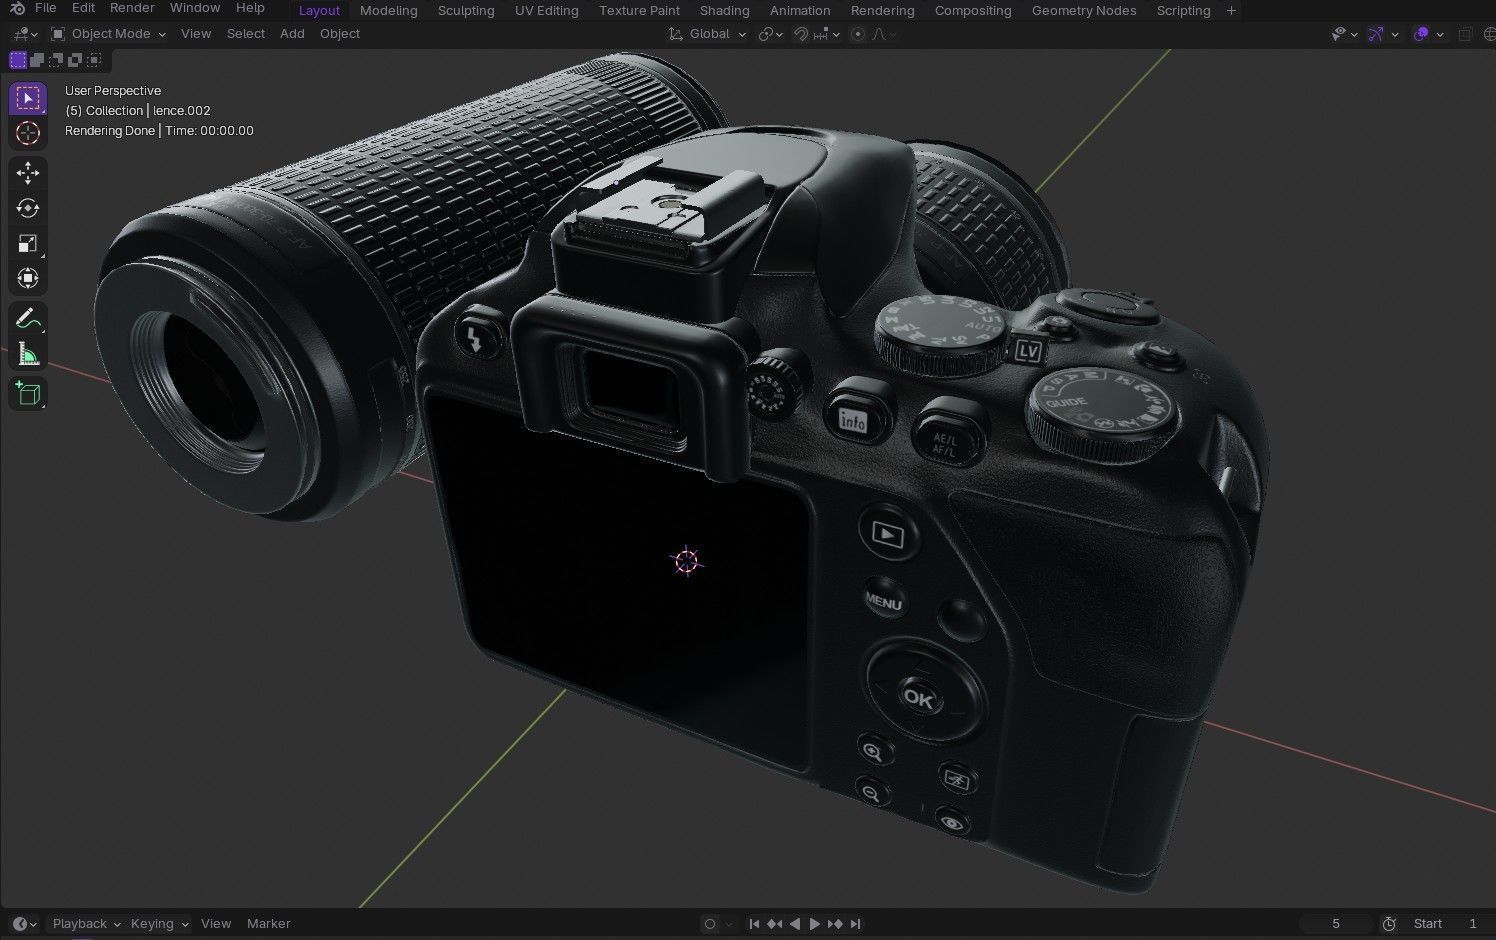This screenshot has width=1496, height=940.
Task: Open Global transform orientation dropdown
Action: click(x=708, y=34)
